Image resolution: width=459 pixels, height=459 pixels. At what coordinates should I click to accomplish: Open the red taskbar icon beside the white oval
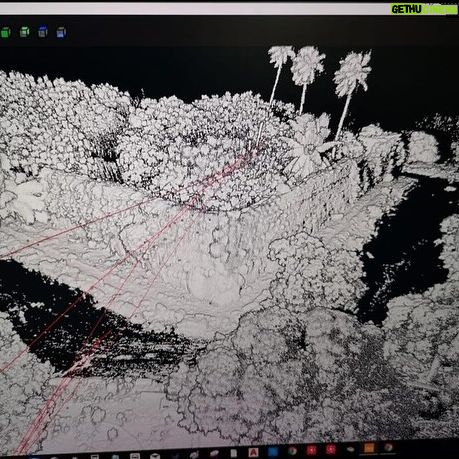point(331,450)
